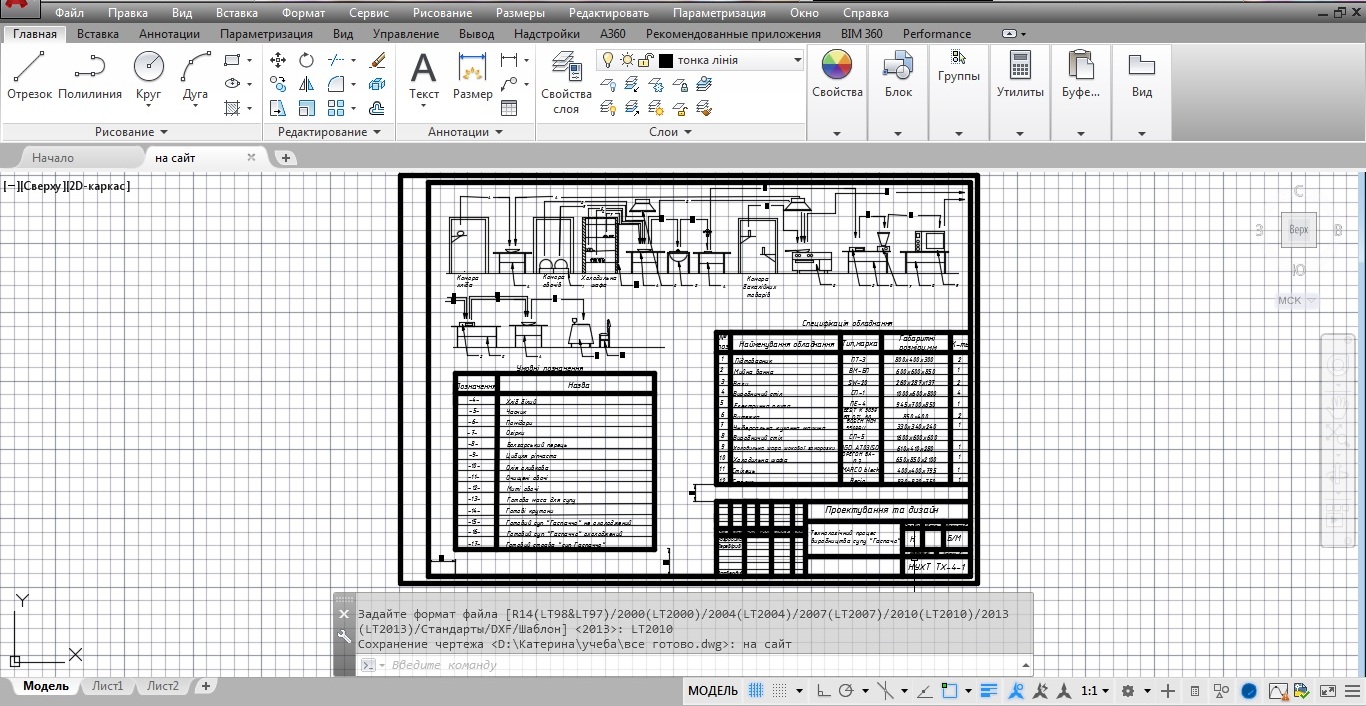Toggle layer freeze sun icon
Image resolution: width=1366 pixels, height=706 pixels.
coord(627,60)
